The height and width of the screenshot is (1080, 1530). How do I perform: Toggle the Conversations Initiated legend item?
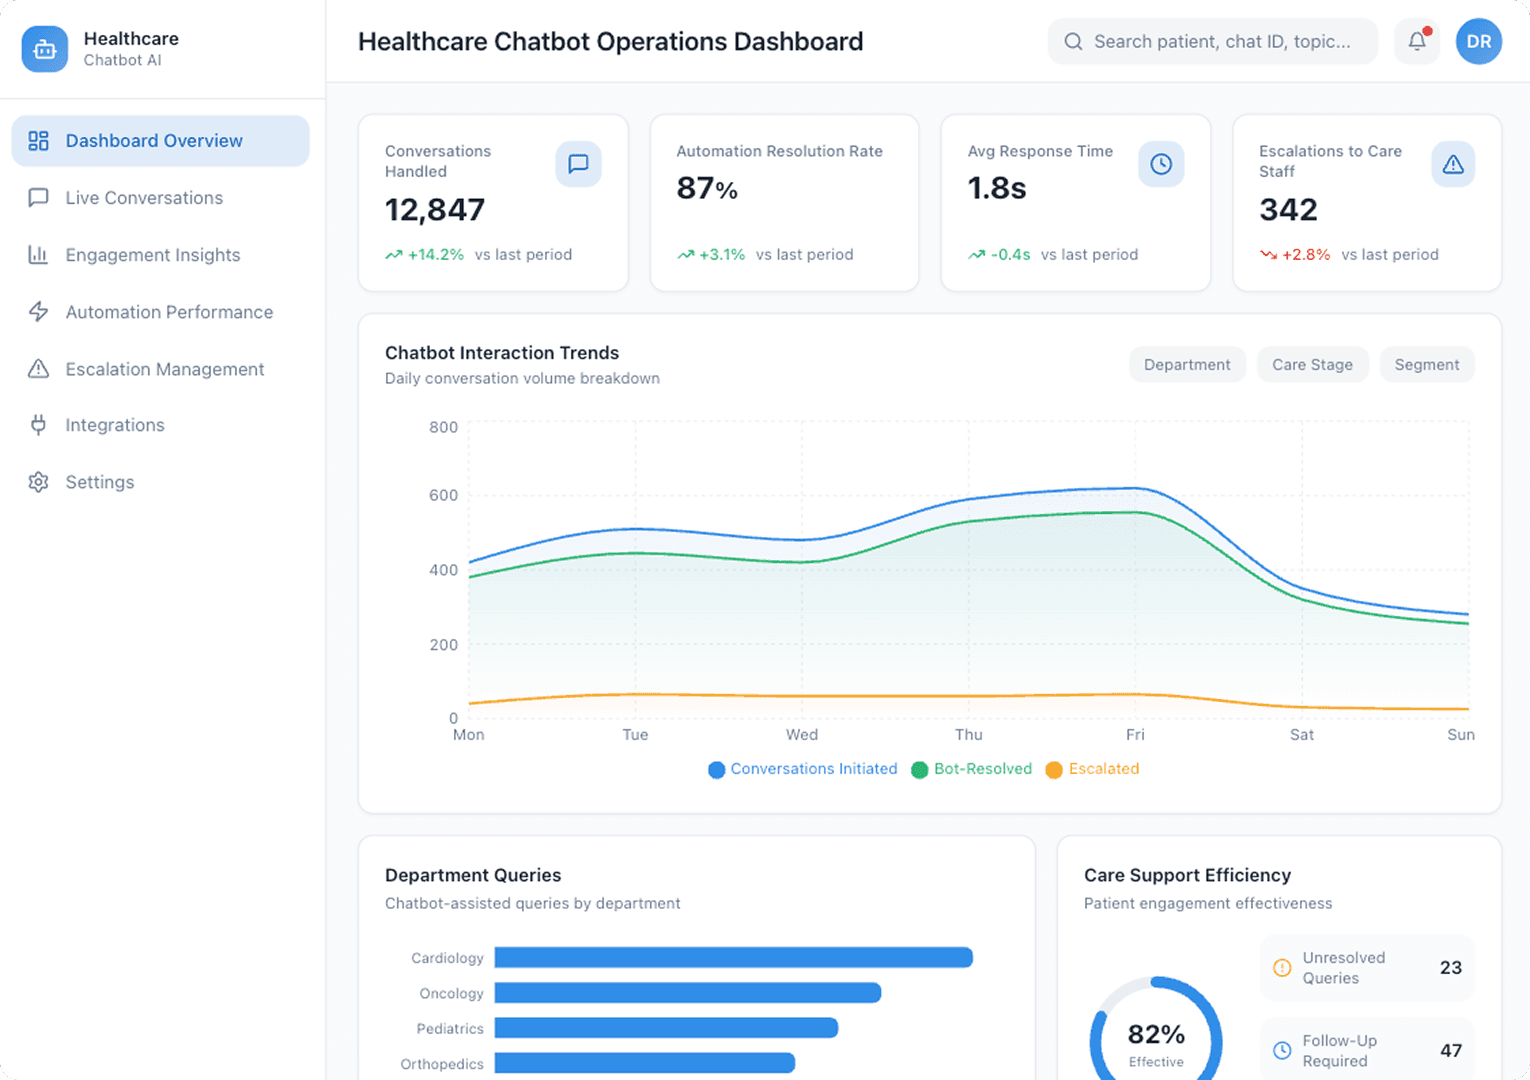pyautogui.click(x=803, y=769)
